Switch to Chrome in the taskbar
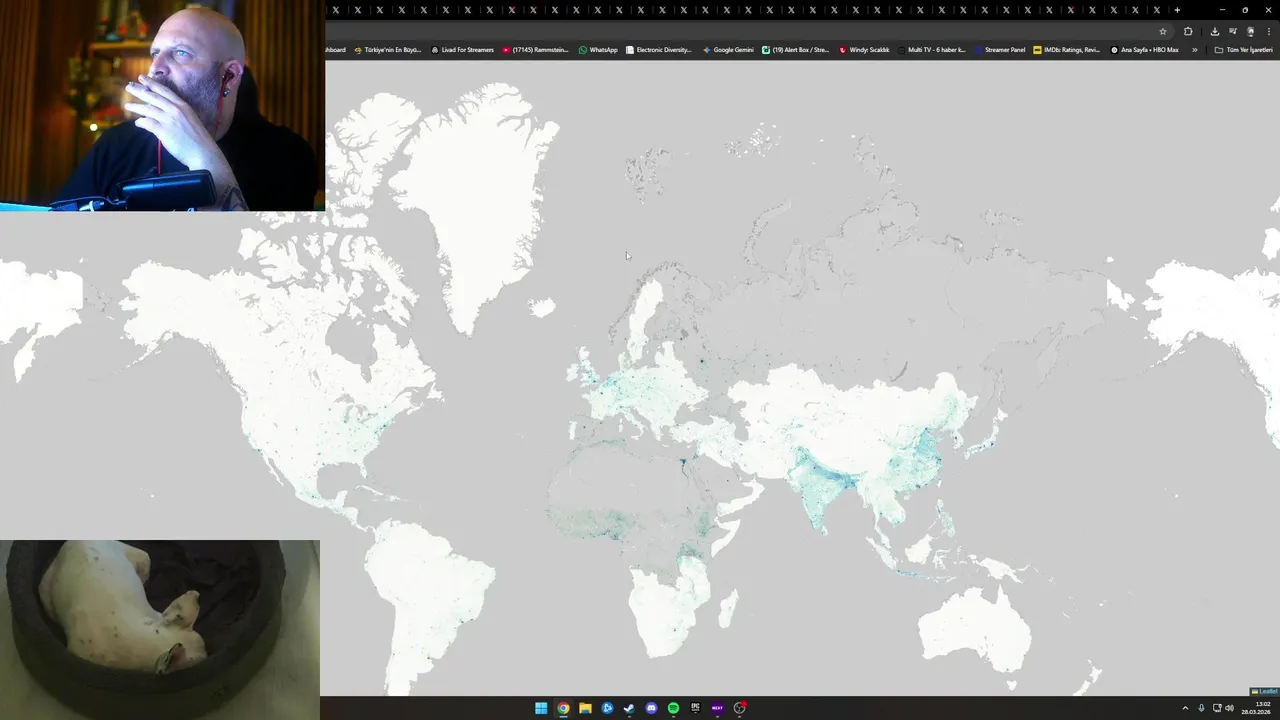Image resolution: width=1280 pixels, height=720 pixels. (x=563, y=708)
